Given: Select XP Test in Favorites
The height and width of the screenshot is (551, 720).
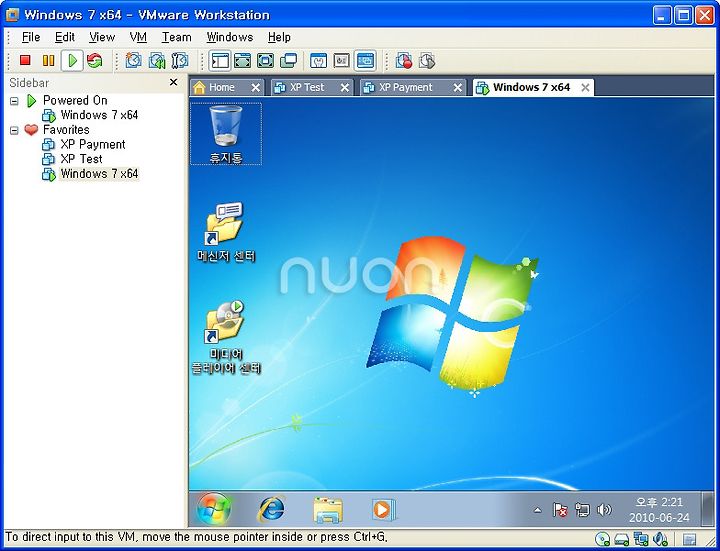Looking at the screenshot, I should point(81,159).
